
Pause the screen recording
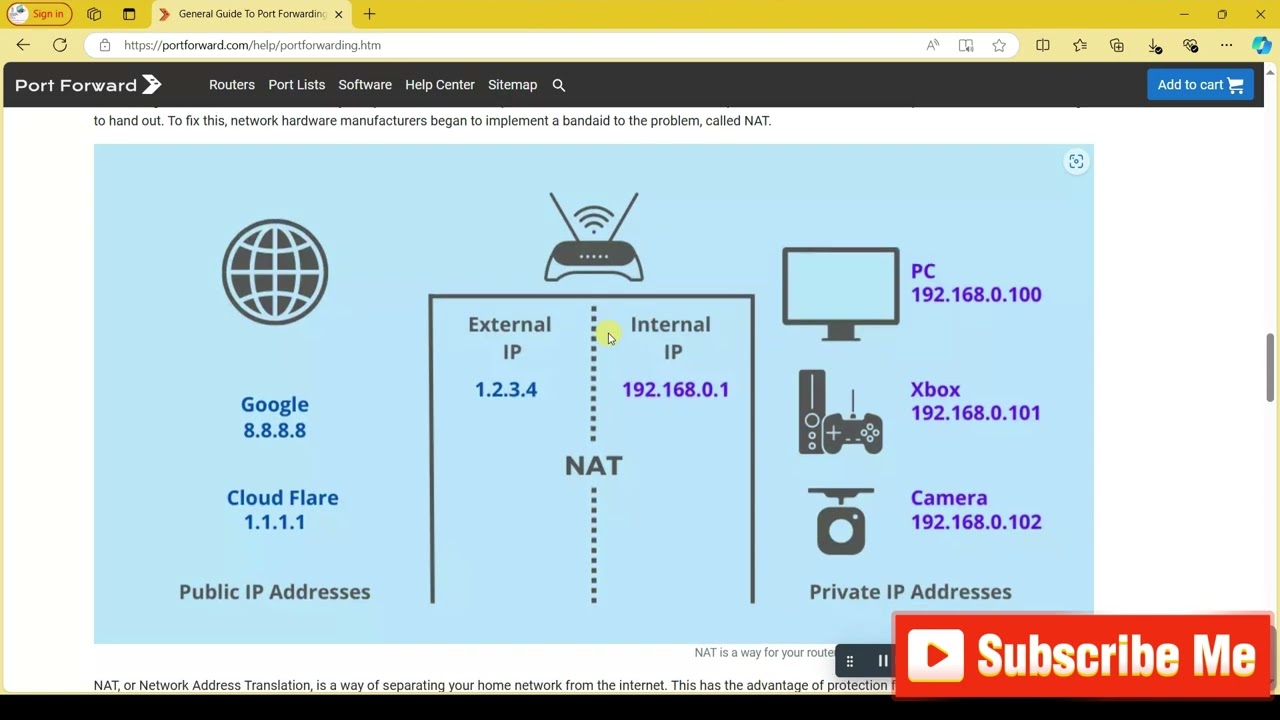(x=883, y=661)
